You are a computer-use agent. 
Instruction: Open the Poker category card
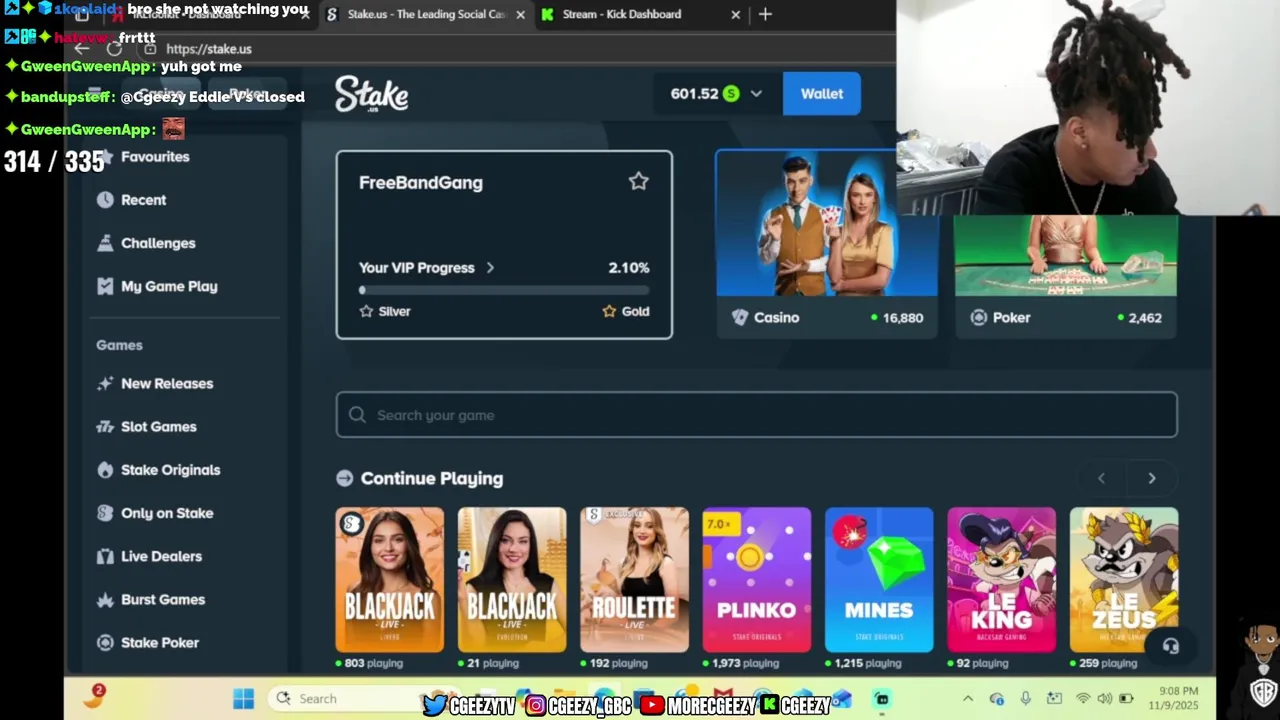point(1066,277)
